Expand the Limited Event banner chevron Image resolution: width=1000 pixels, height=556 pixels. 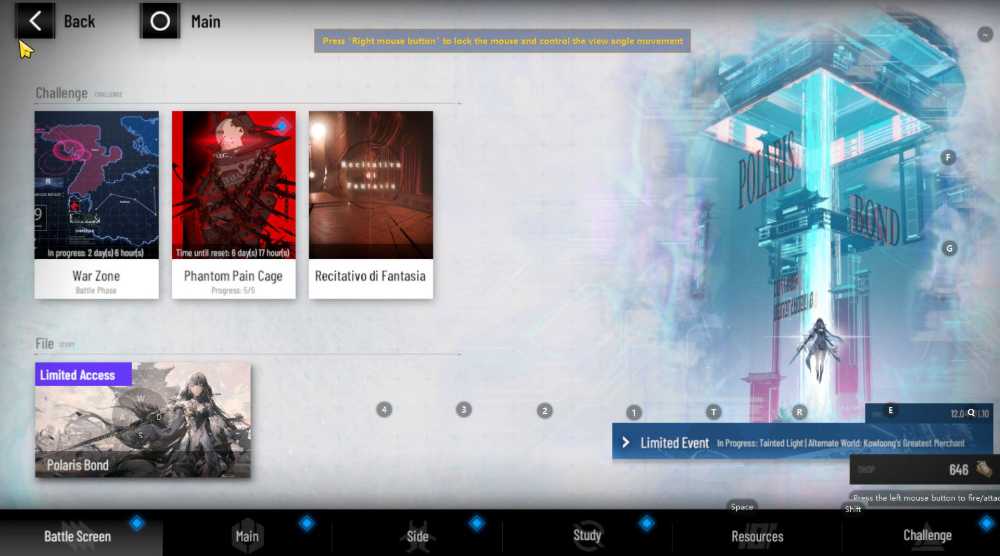(626, 442)
